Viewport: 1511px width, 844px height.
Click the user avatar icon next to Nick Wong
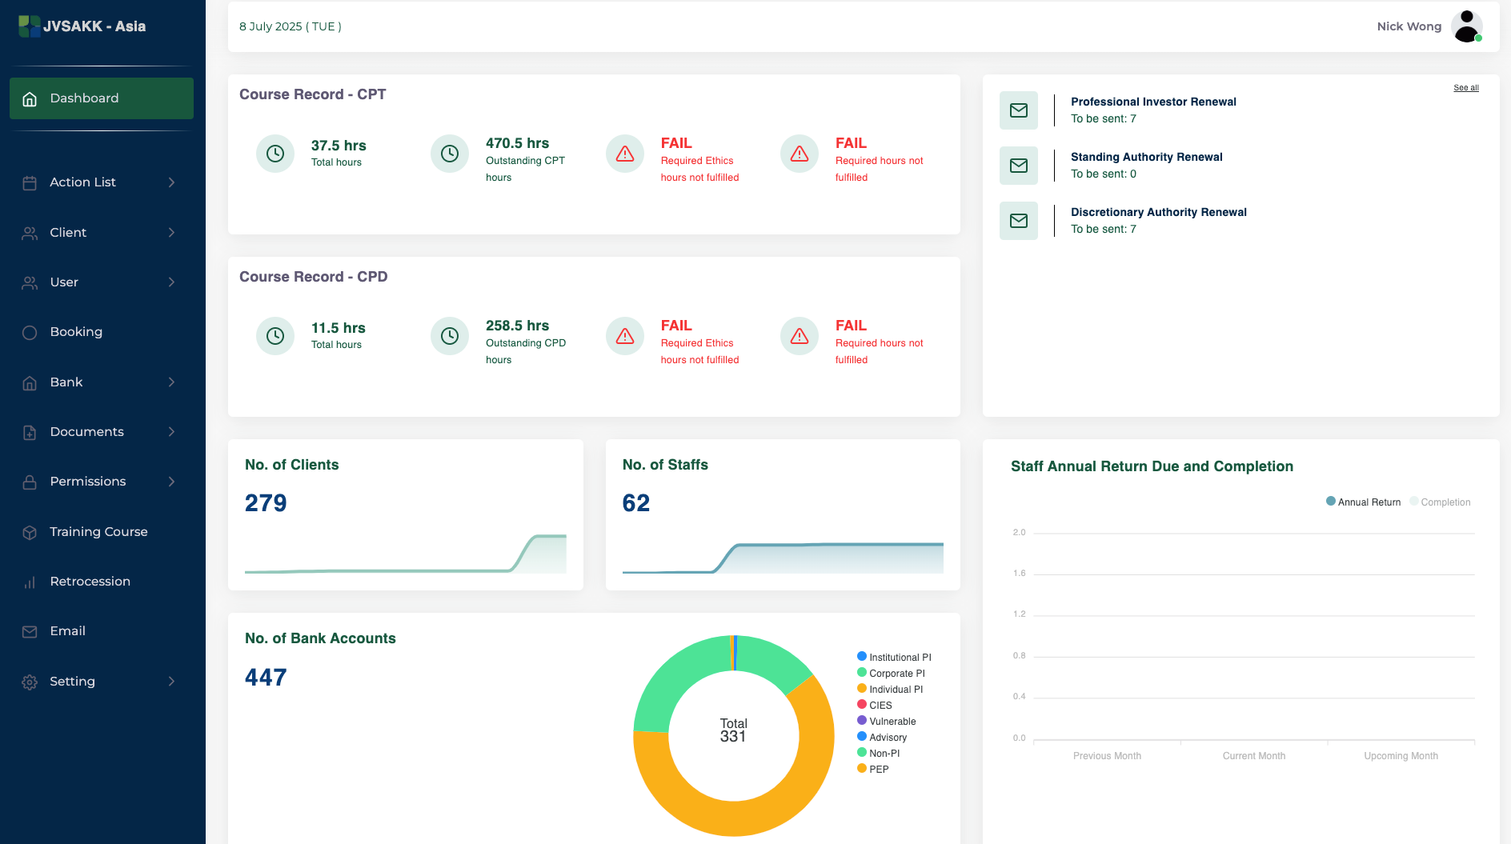tap(1466, 26)
